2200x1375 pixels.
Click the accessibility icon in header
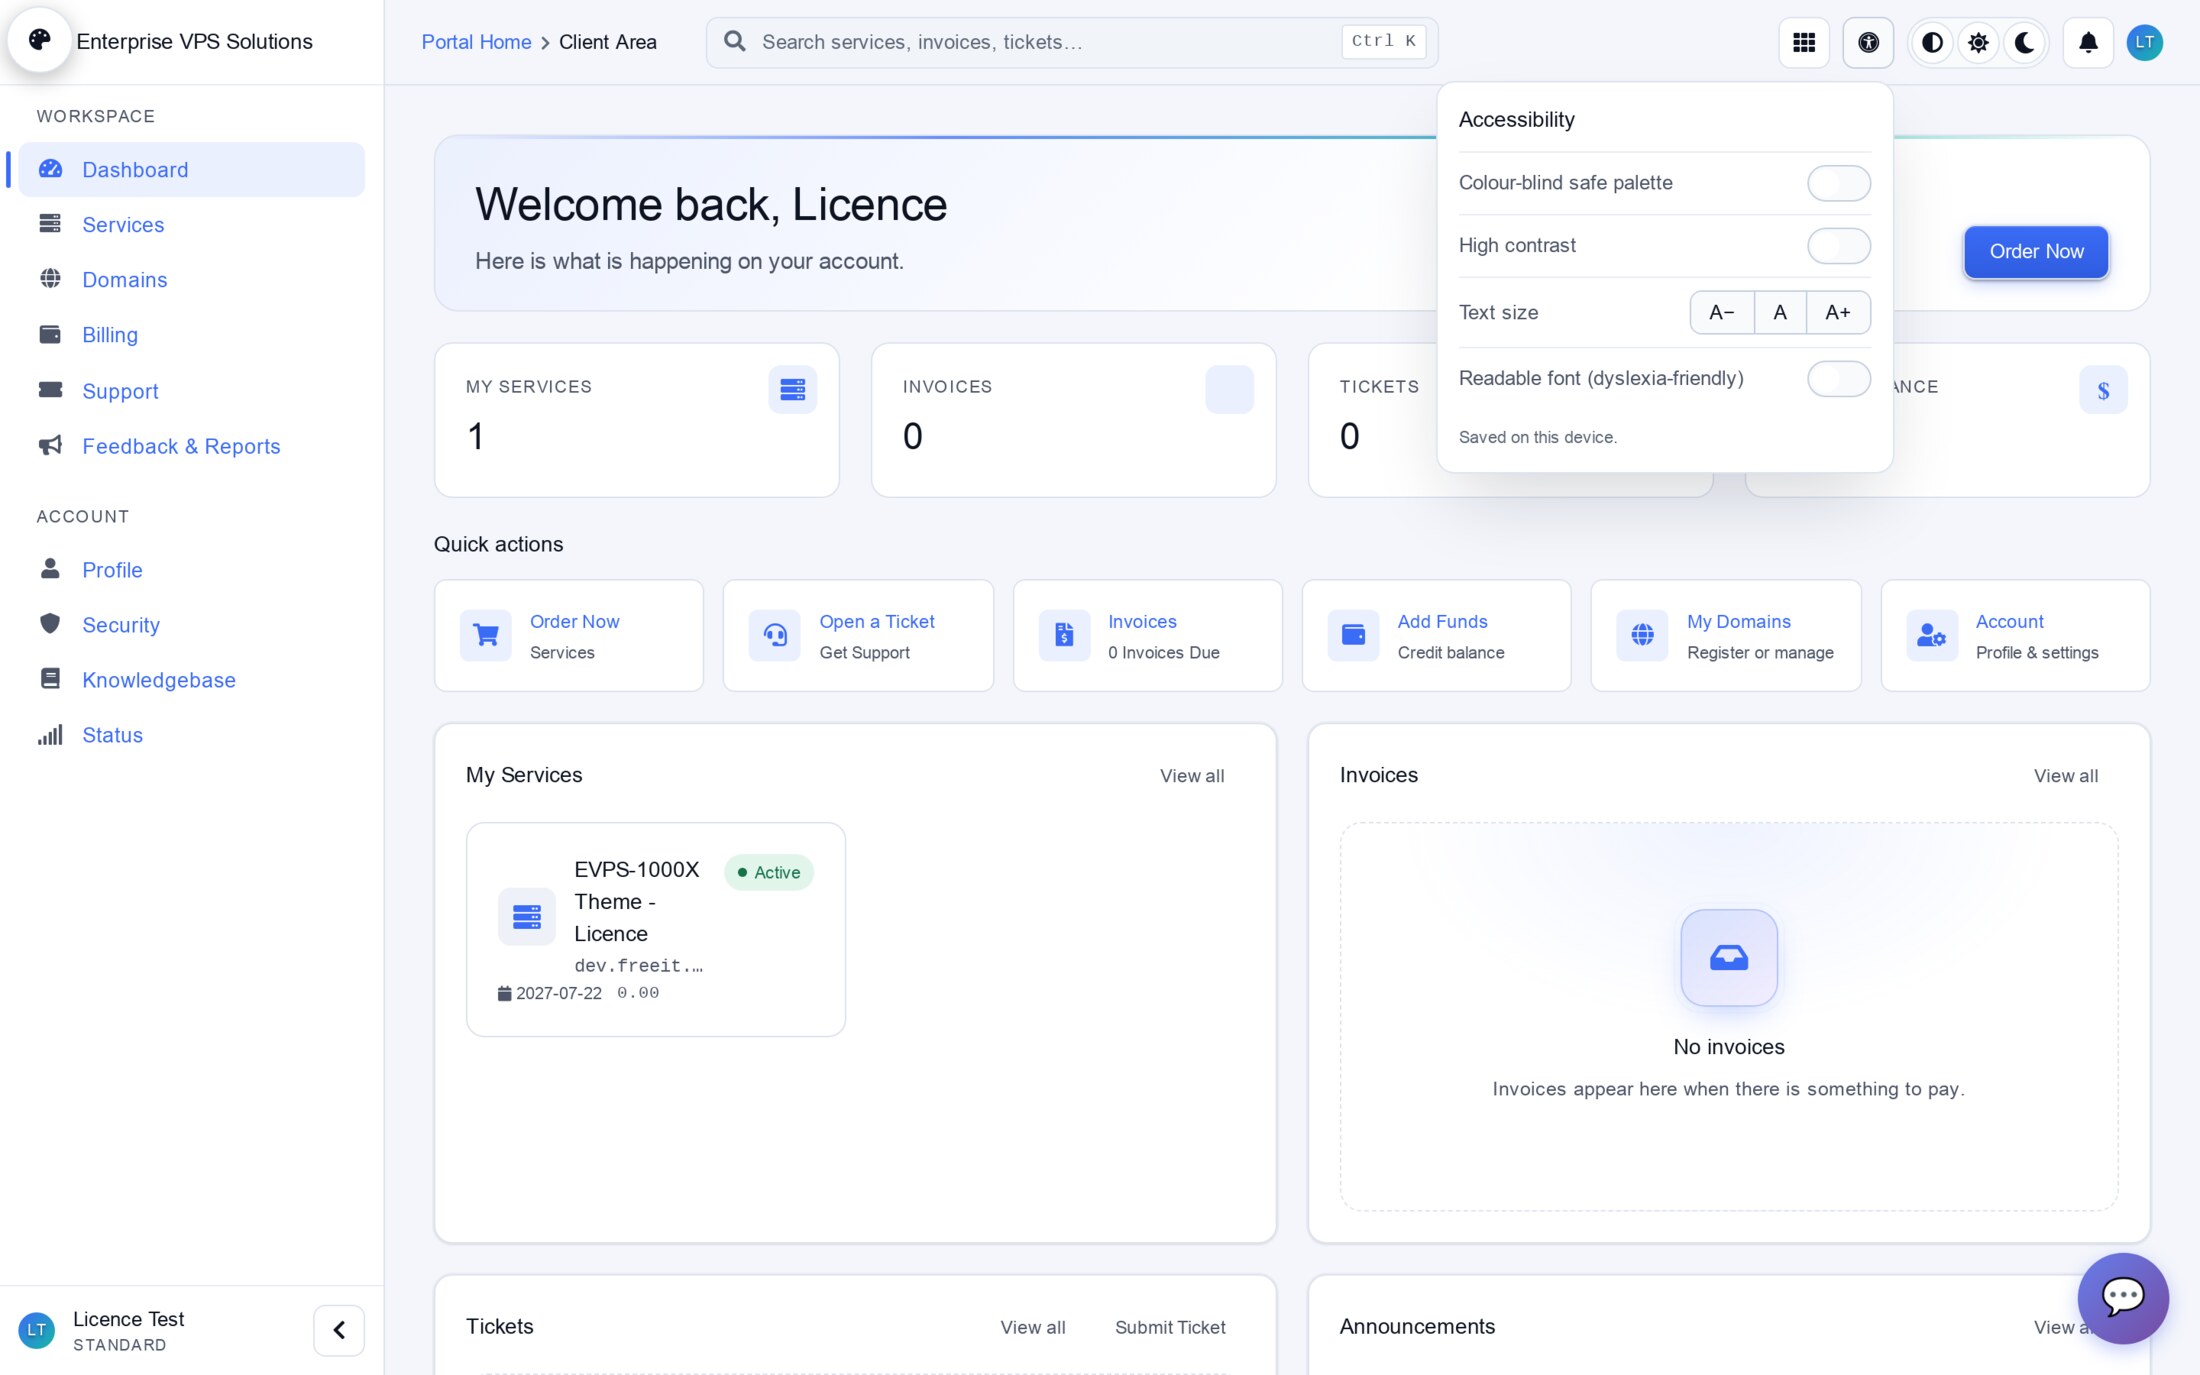(1868, 42)
